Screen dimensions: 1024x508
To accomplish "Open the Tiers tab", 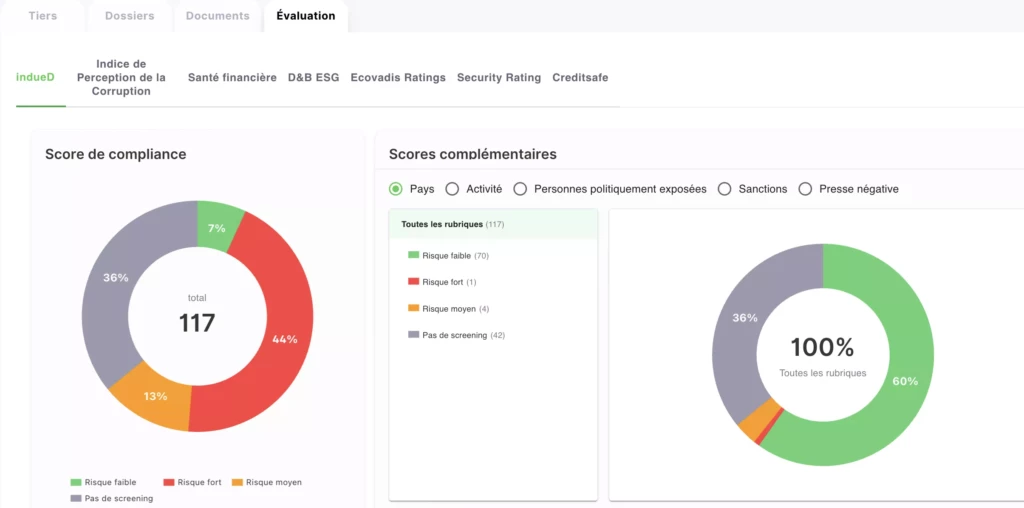I will click(x=42, y=16).
